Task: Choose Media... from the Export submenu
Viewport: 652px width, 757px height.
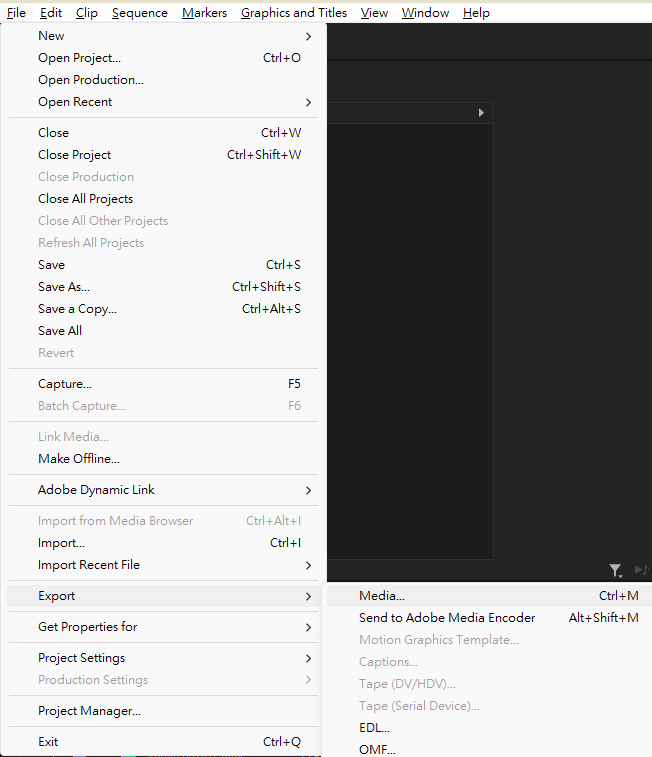Action: (x=382, y=596)
